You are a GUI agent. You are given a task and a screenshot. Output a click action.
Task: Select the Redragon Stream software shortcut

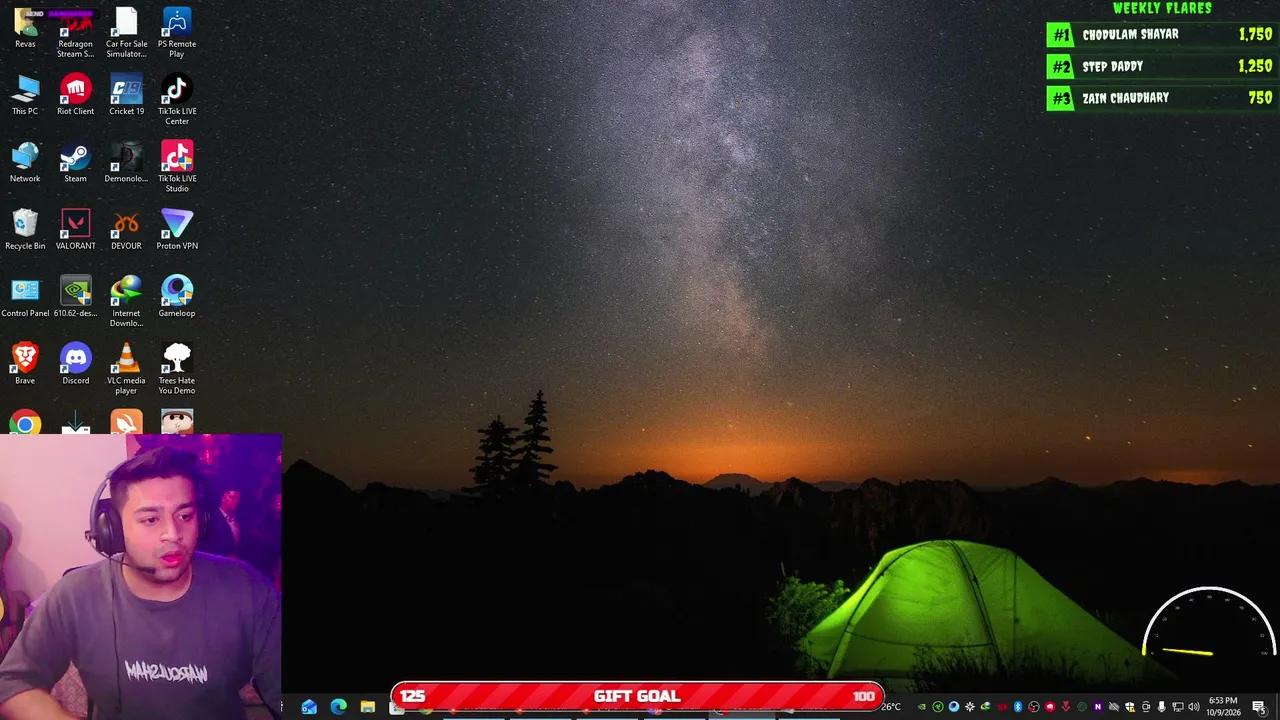point(75,33)
